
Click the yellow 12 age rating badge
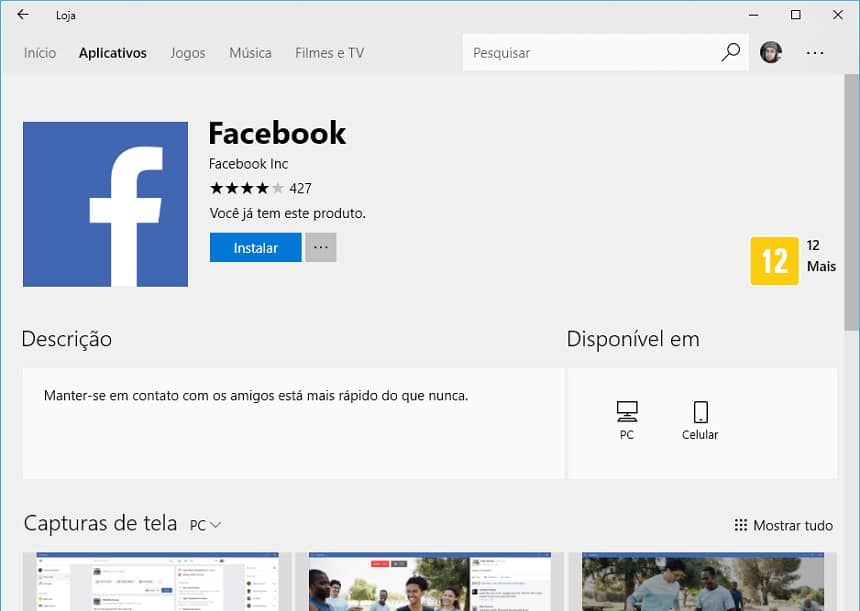click(774, 261)
